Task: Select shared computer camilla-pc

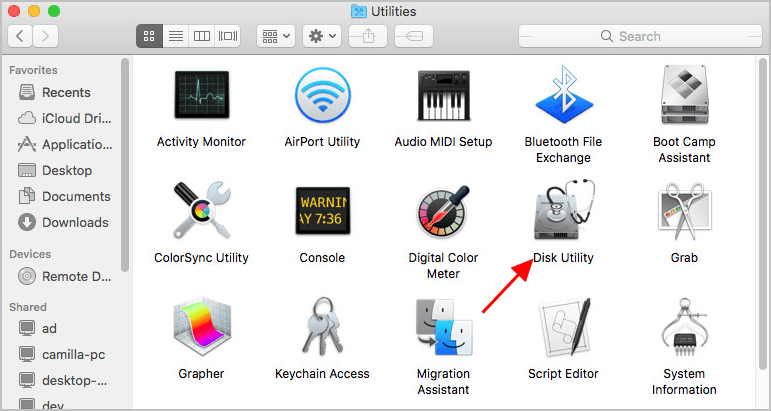Action: pyautogui.click(x=63, y=354)
